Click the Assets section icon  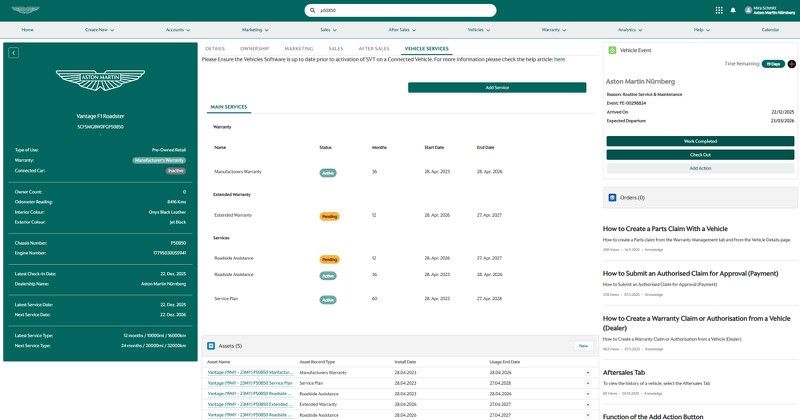click(x=211, y=345)
